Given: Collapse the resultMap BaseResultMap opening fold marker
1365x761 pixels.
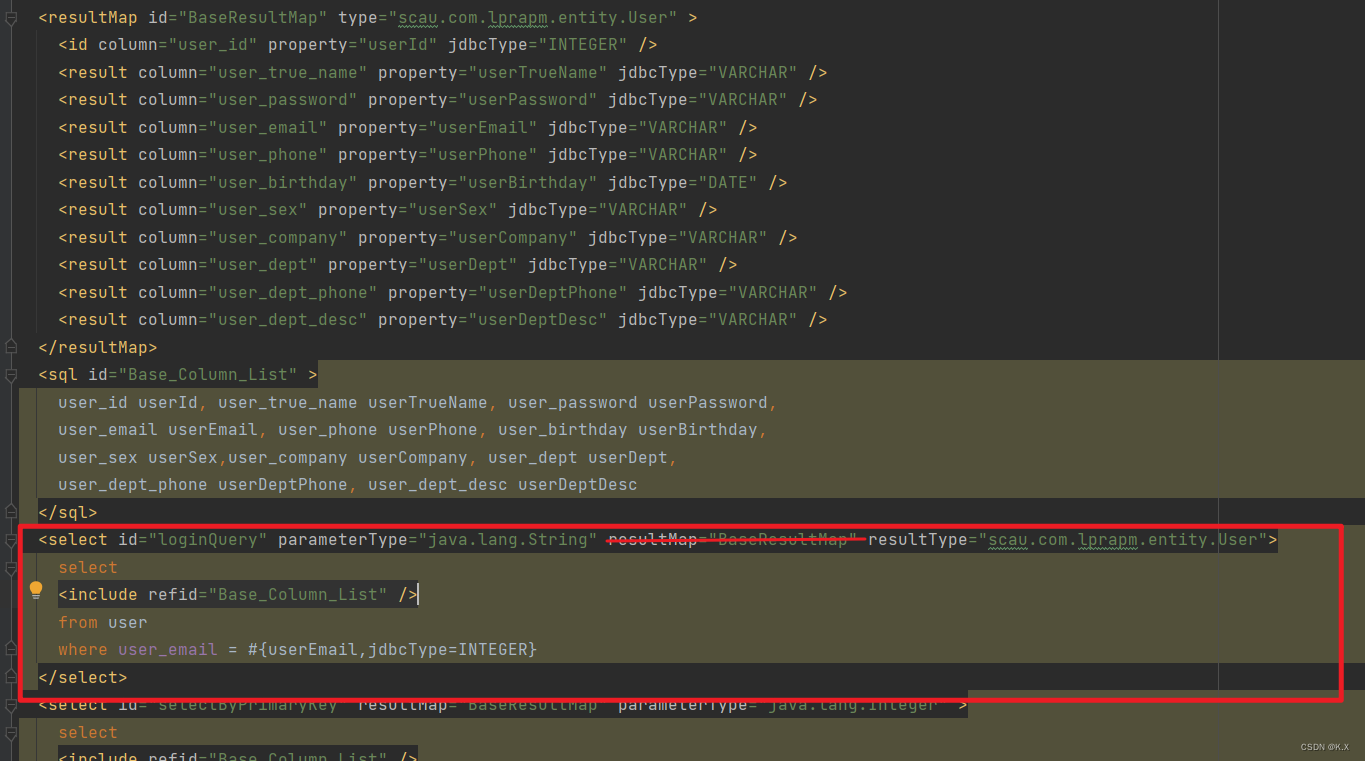Looking at the screenshot, I should point(11,17).
